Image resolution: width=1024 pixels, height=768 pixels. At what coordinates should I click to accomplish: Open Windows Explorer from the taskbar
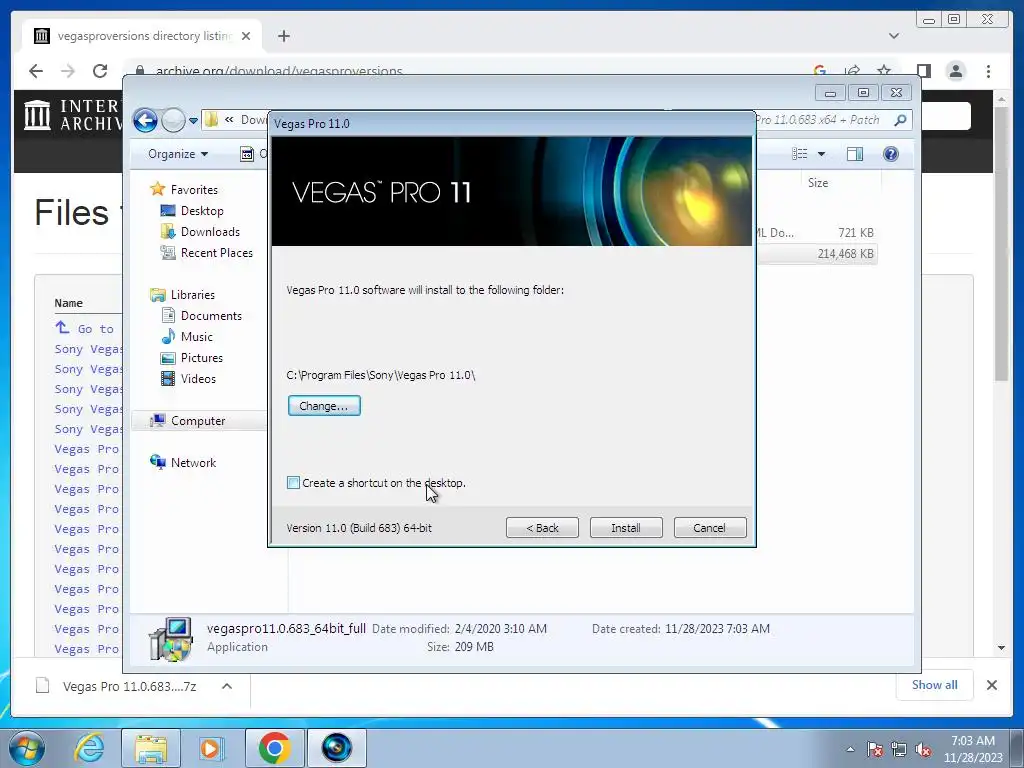tap(151, 748)
